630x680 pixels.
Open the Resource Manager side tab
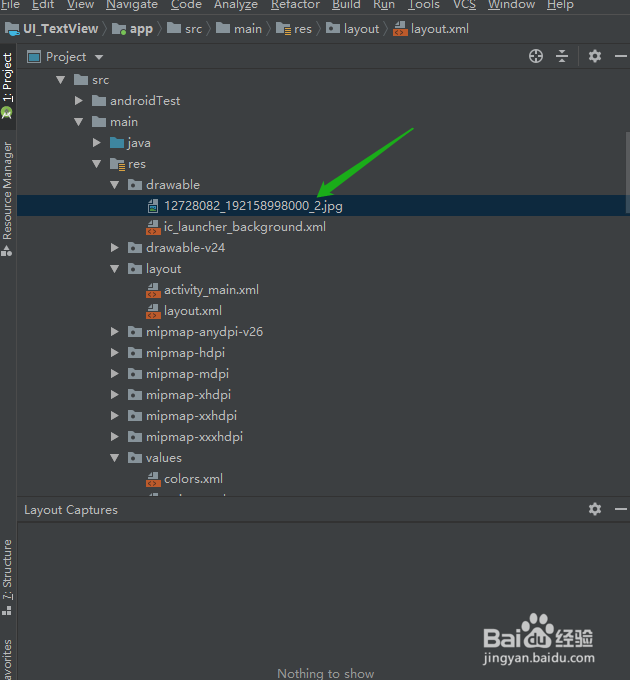8,199
